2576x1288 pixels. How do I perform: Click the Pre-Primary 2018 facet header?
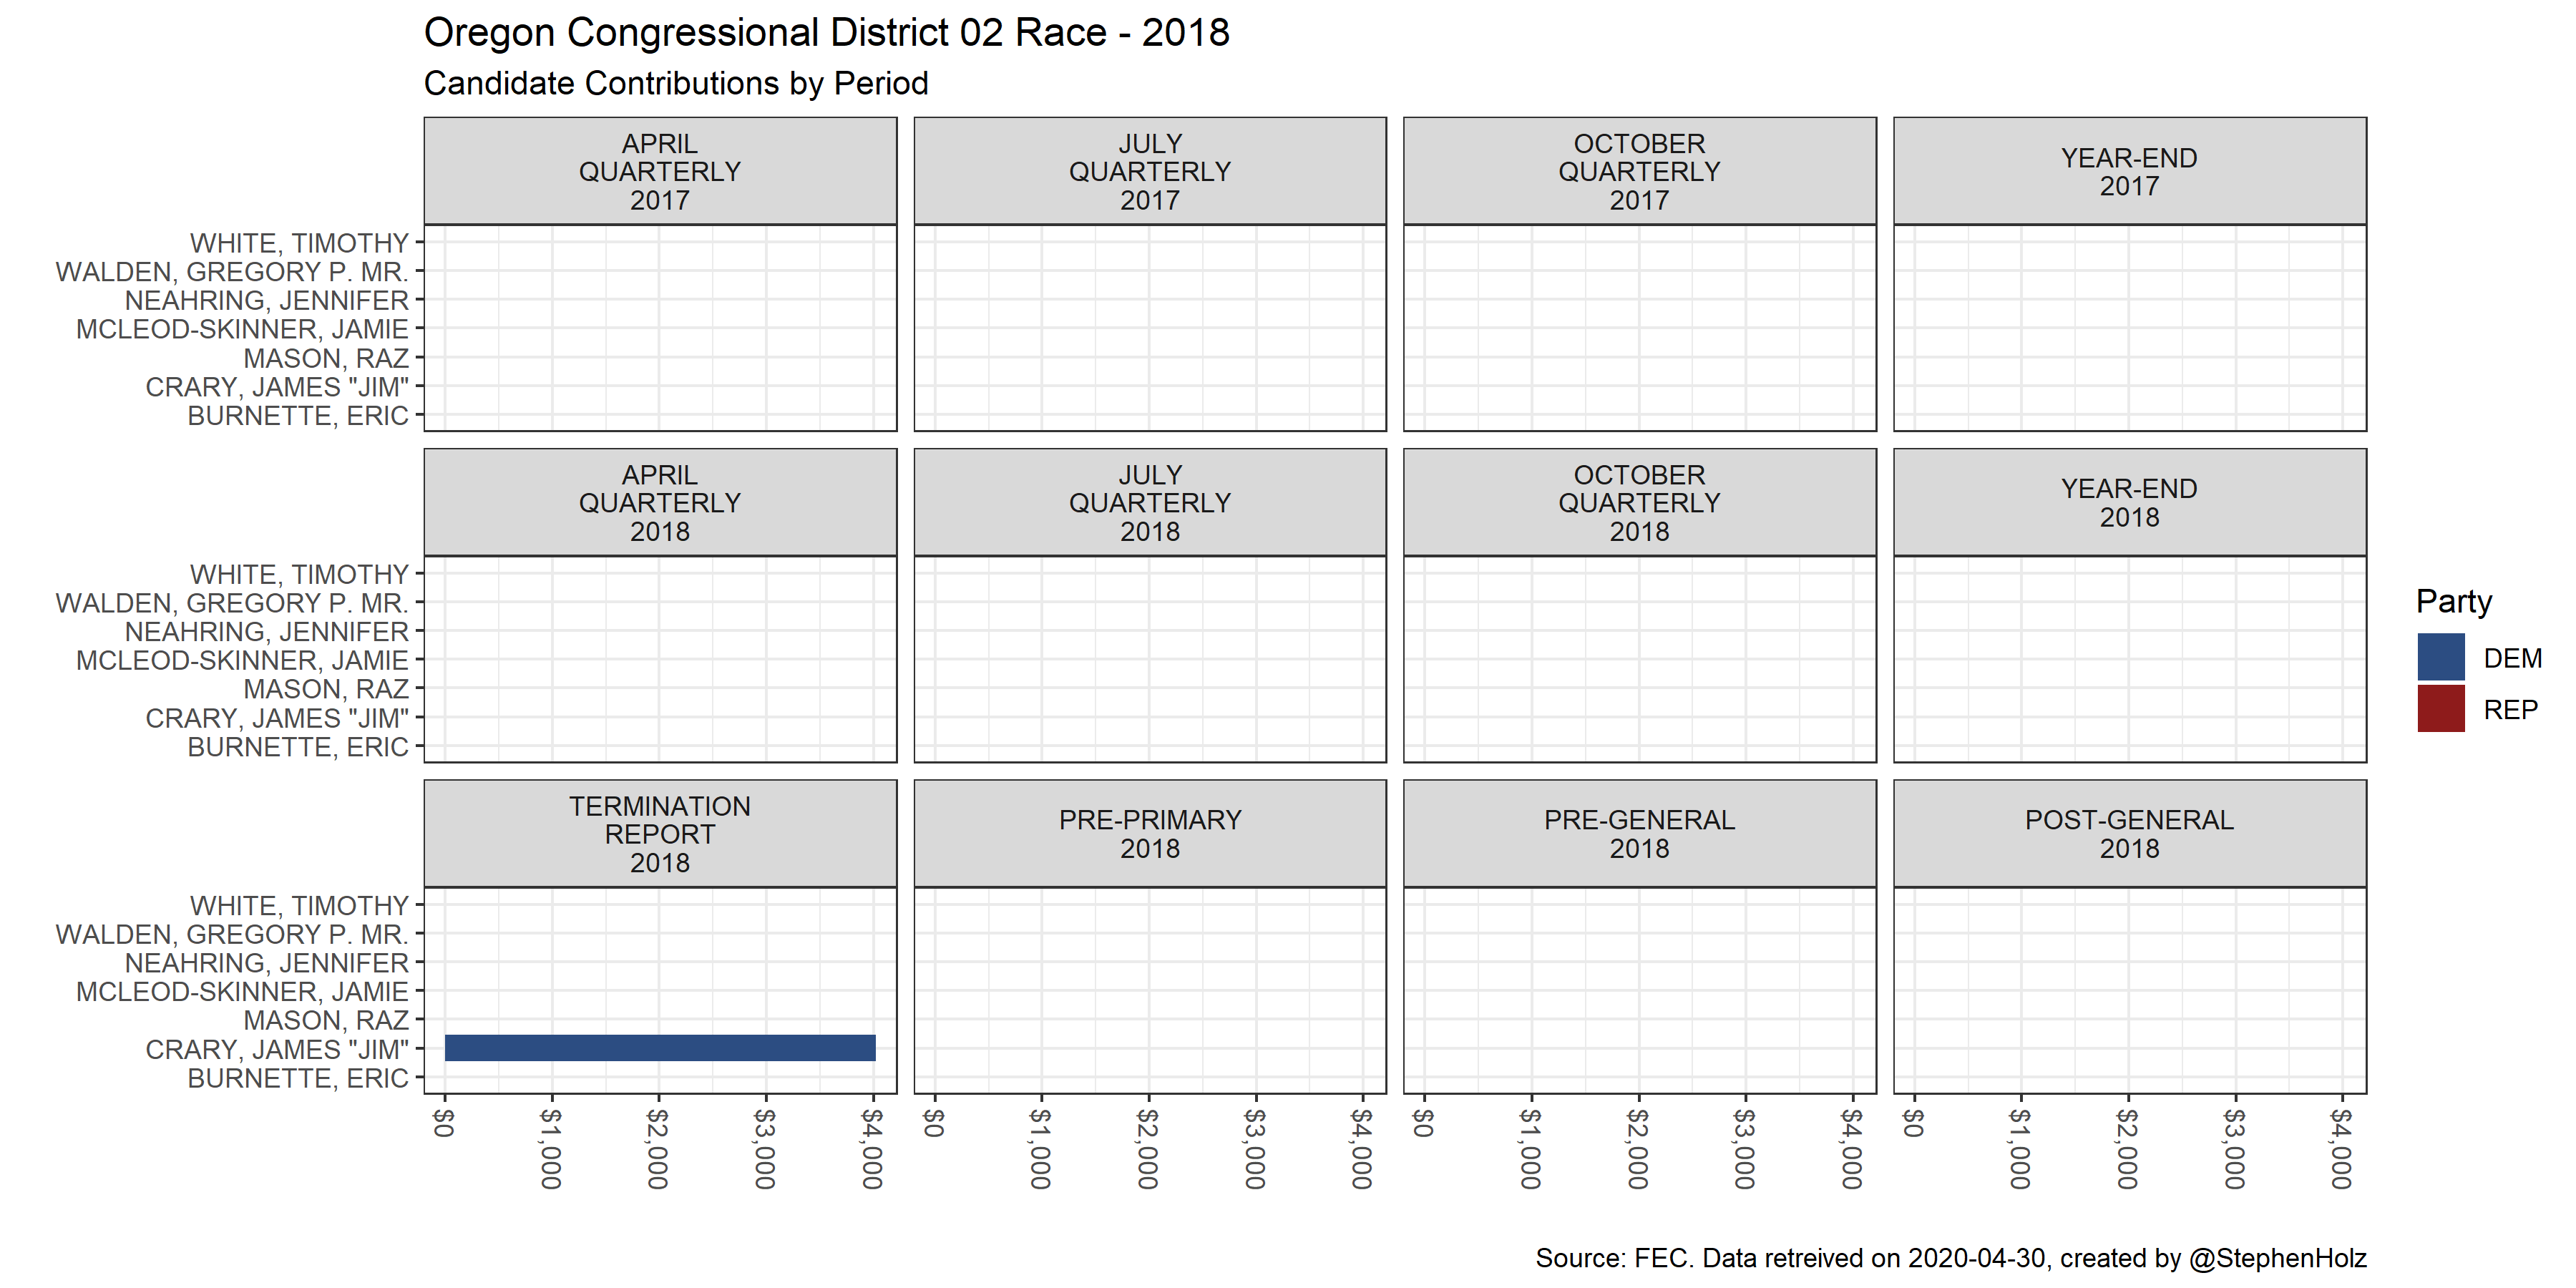pyautogui.click(x=1149, y=834)
